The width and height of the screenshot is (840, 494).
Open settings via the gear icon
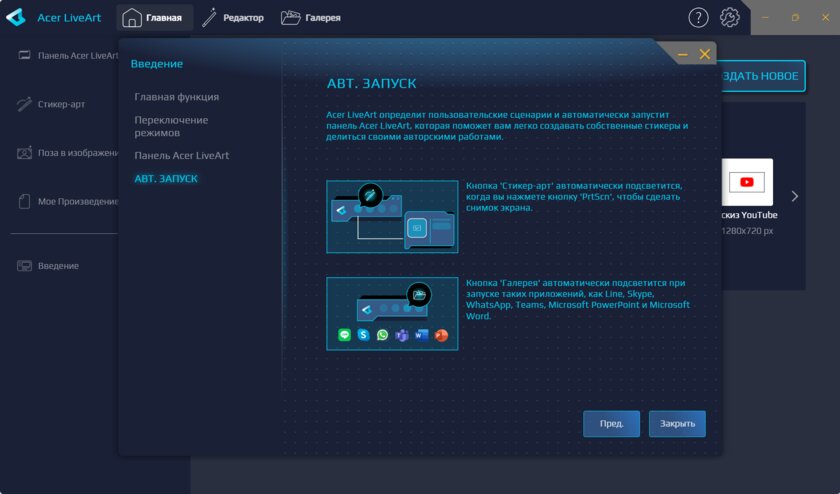[730, 17]
